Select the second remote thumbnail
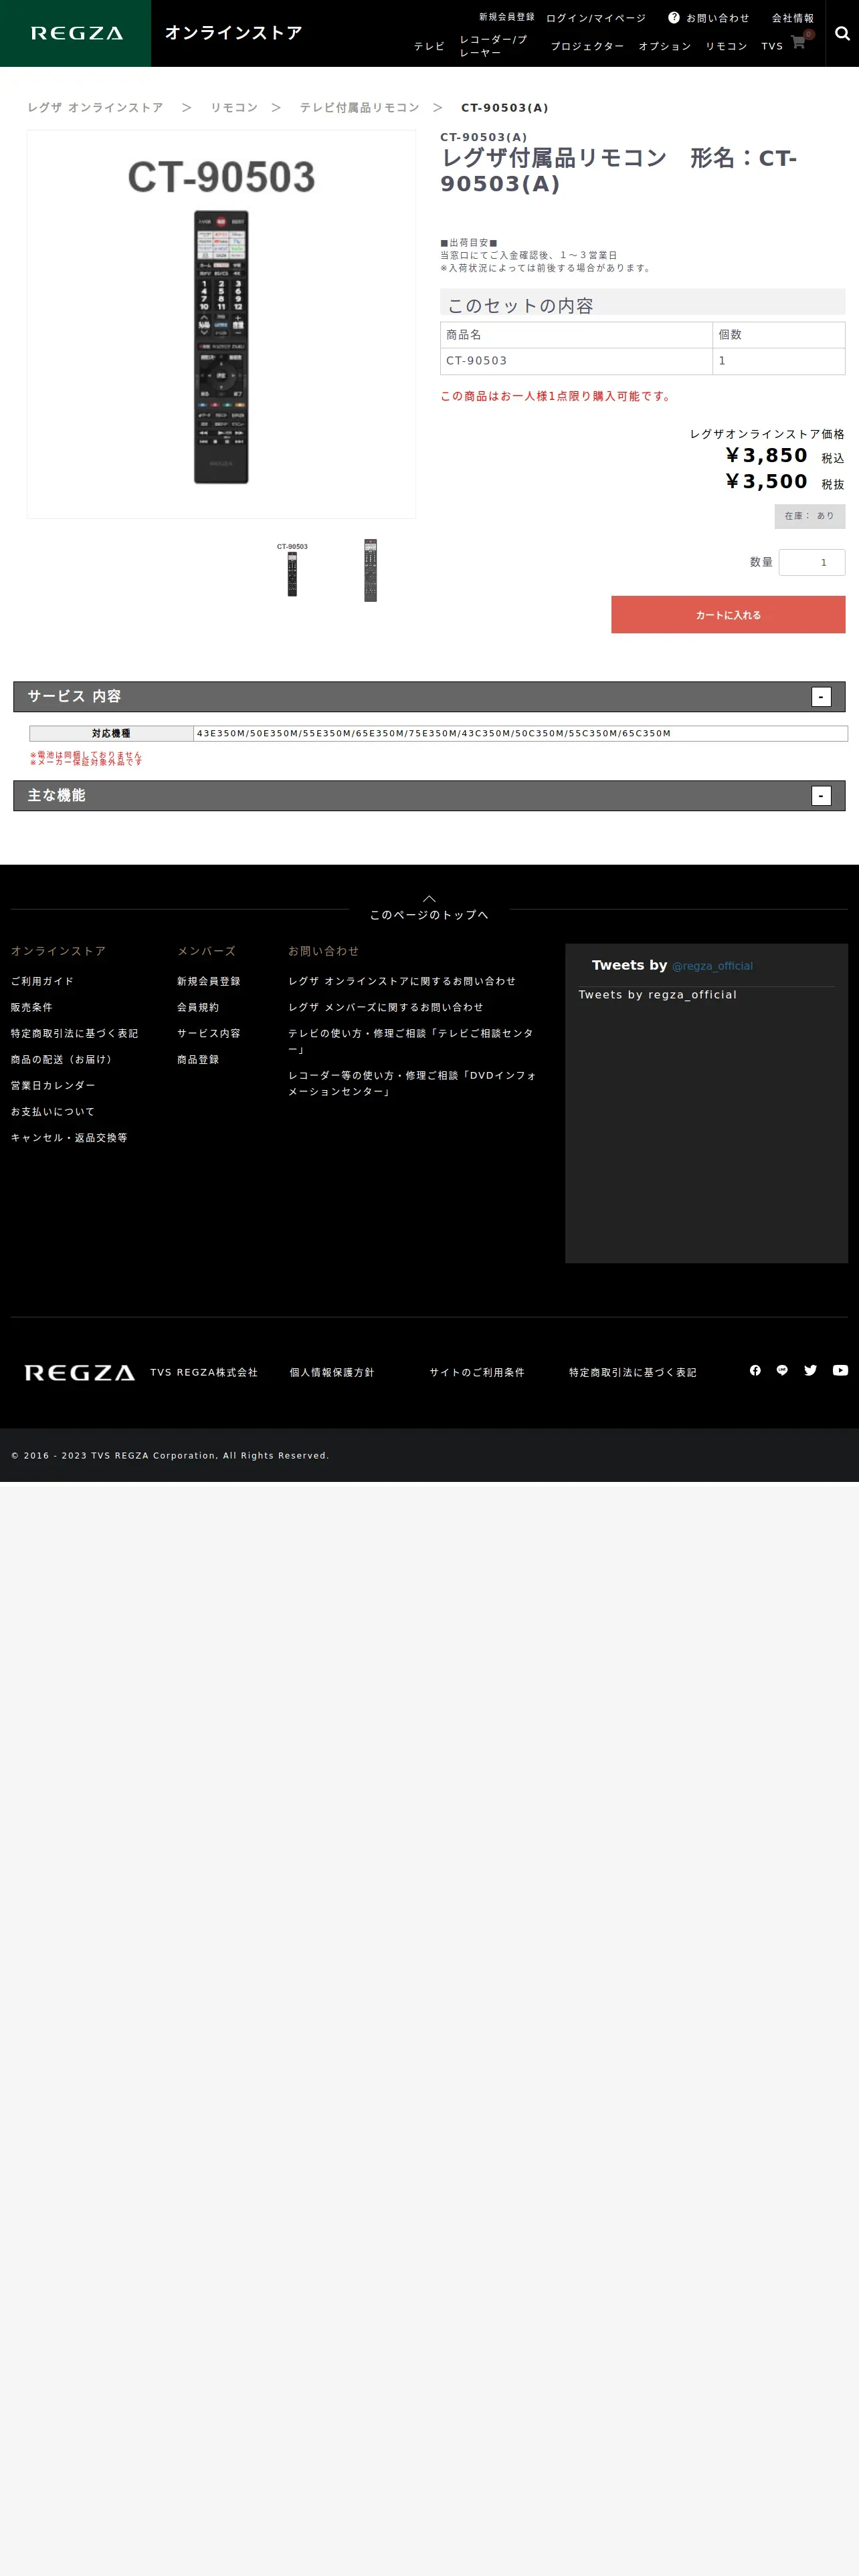This screenshot has height=2576, width=859. click(x=370, y=570)
